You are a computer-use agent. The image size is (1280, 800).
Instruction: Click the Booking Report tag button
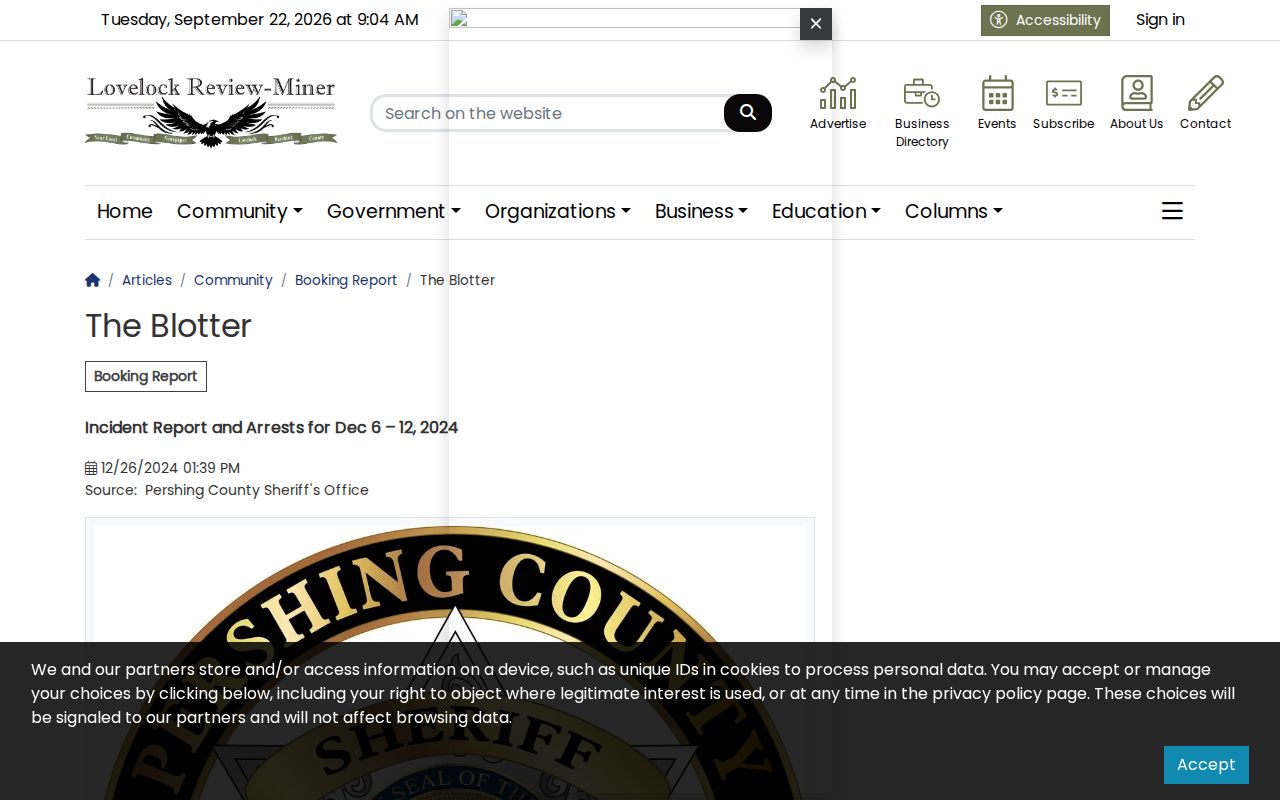point(146,376)
